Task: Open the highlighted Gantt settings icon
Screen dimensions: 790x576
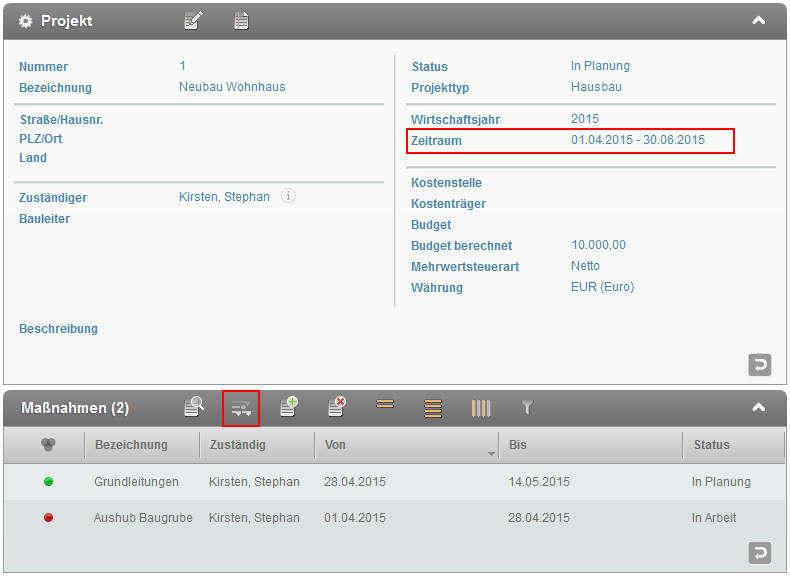Action: [x=241, y=408]
